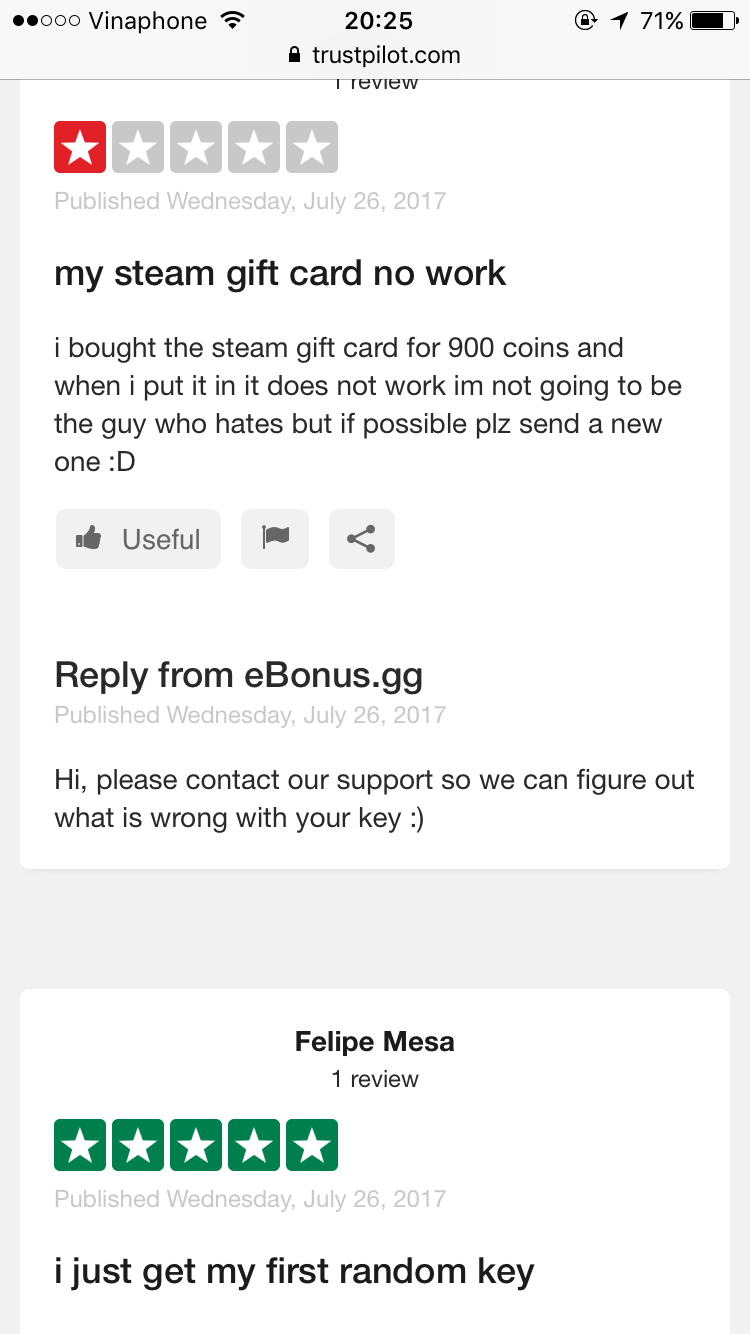Tap the location arrow status icon
Image resolution: width=750 pixels, height=1334 pixels.
[x=620, y=21]
